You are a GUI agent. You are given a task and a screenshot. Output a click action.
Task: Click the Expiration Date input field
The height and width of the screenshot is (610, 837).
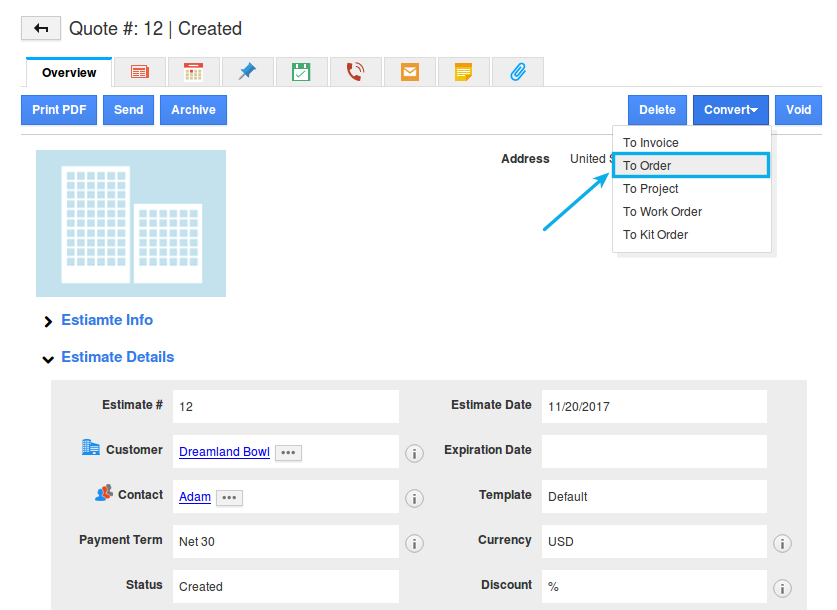(x=654, y=451)
